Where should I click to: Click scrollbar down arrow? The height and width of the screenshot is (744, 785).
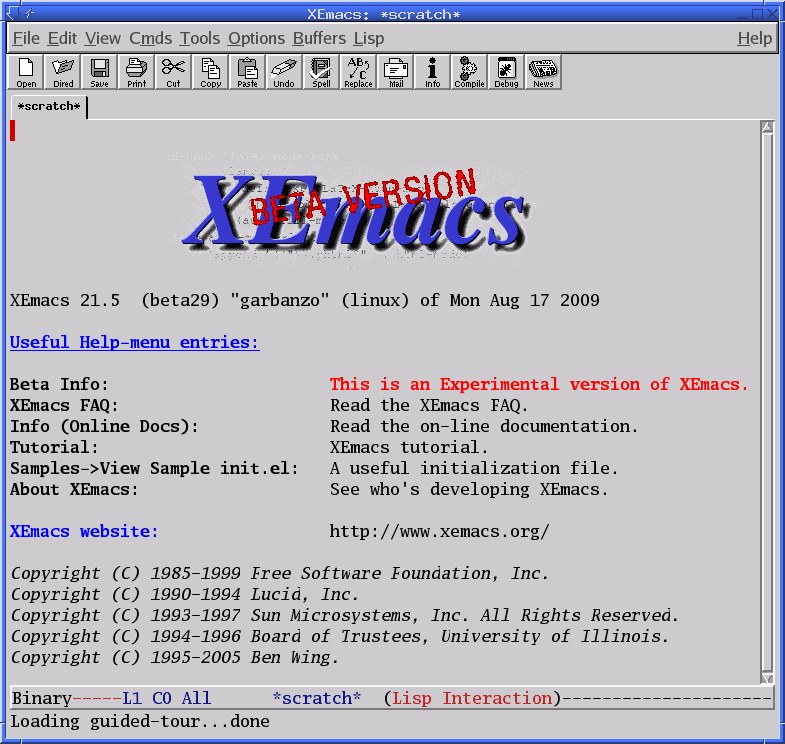tap(767, 678)
